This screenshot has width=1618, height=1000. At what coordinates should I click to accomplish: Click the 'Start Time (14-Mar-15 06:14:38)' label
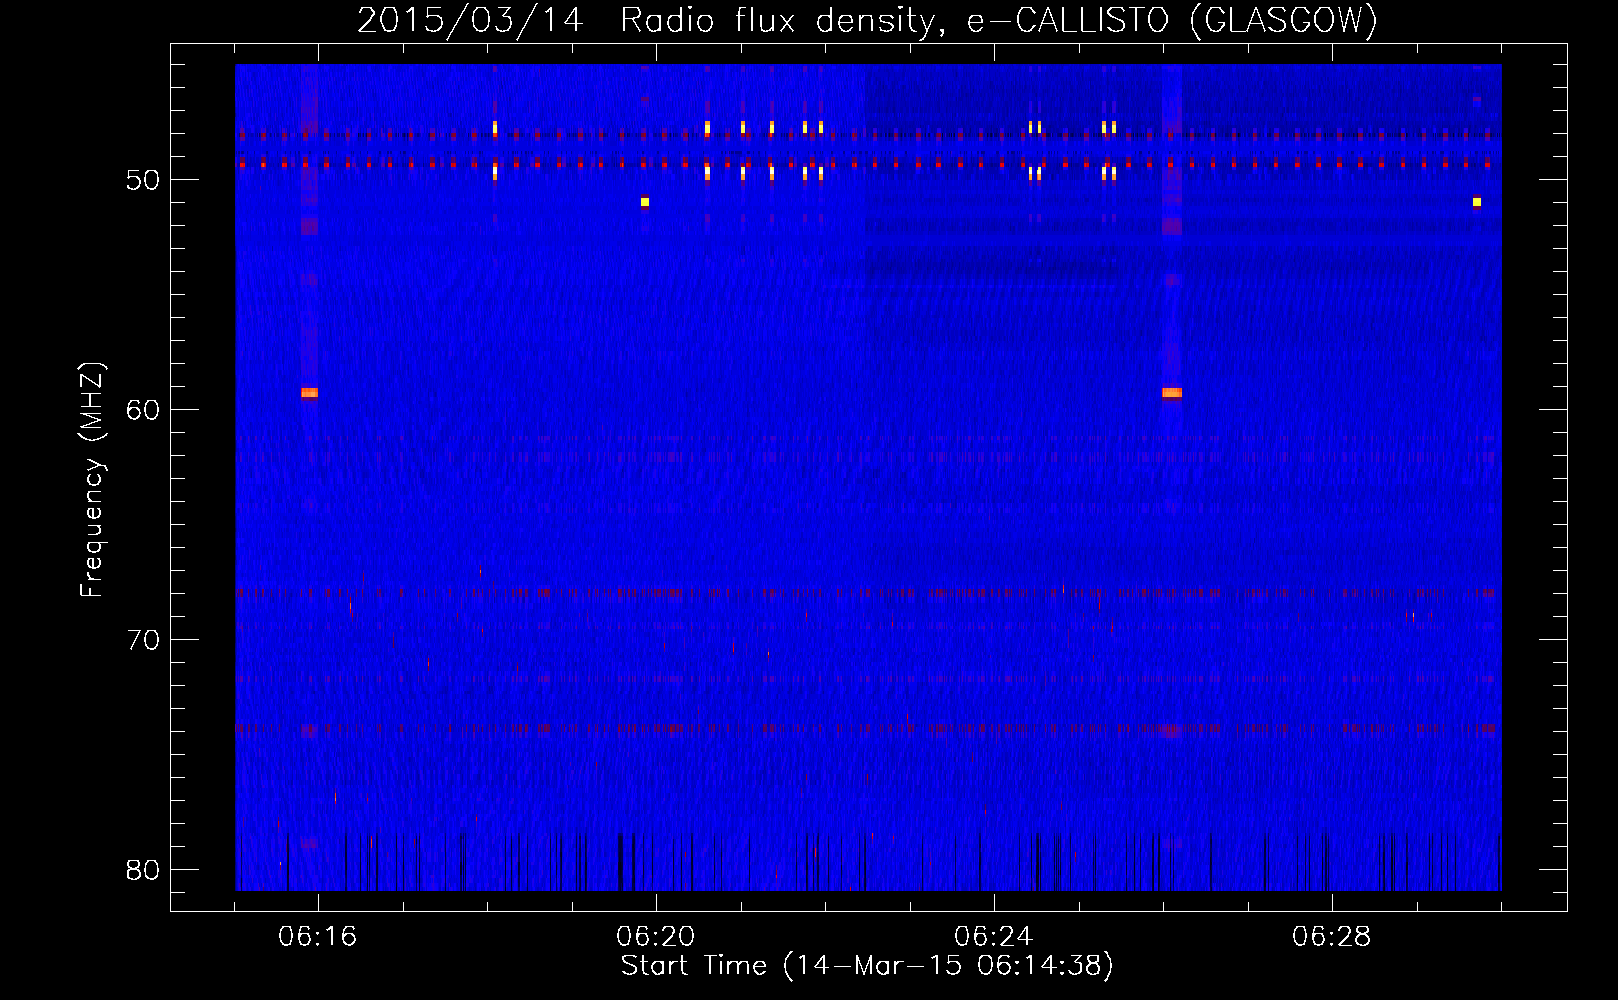[867, 966]
